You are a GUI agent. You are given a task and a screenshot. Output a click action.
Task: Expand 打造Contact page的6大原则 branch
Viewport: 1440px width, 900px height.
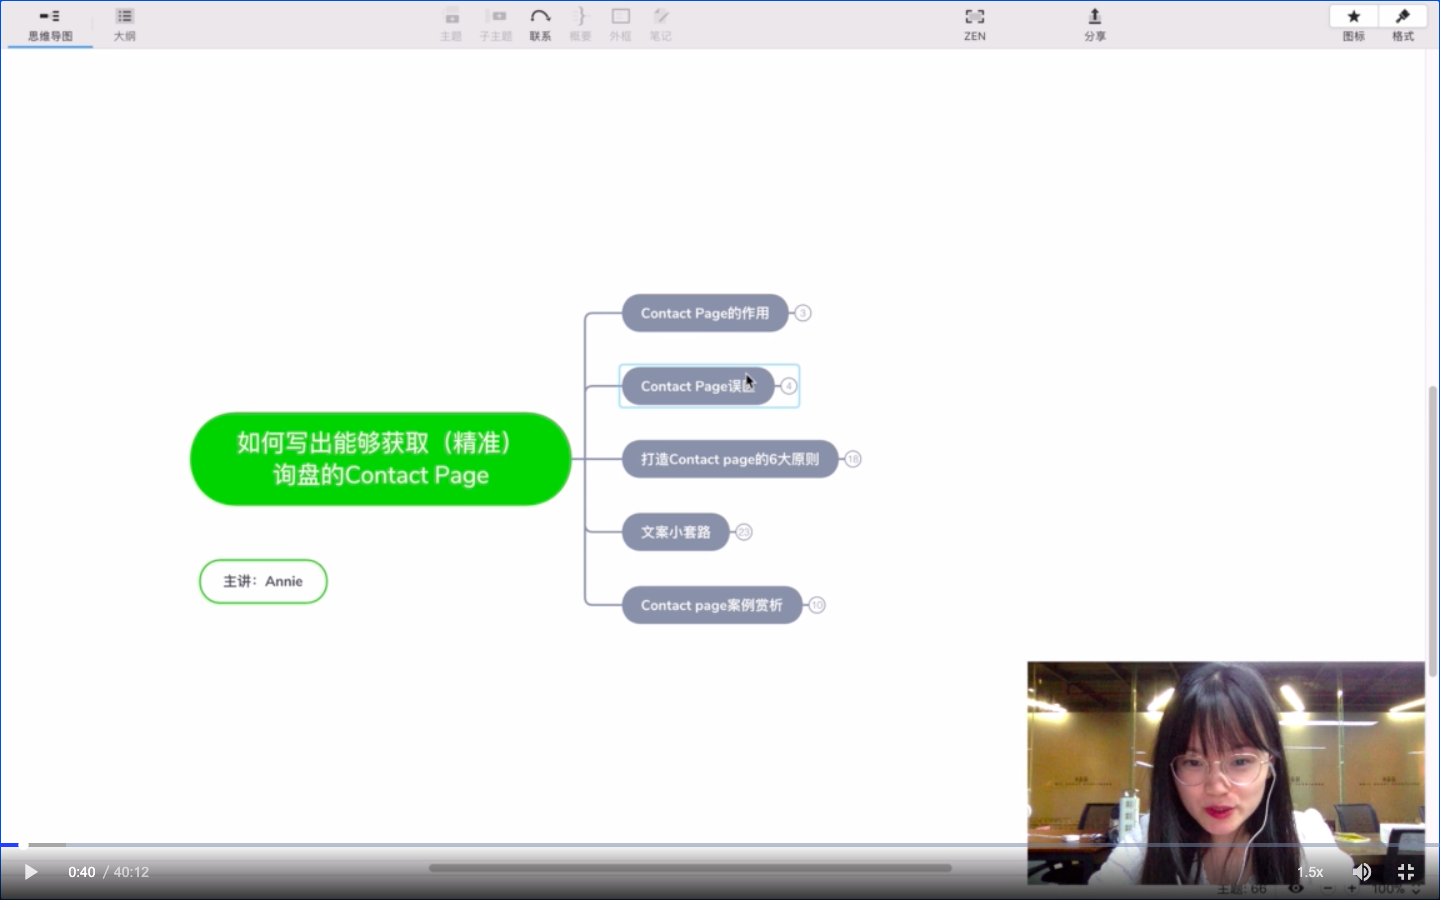(x=853, y=459)
